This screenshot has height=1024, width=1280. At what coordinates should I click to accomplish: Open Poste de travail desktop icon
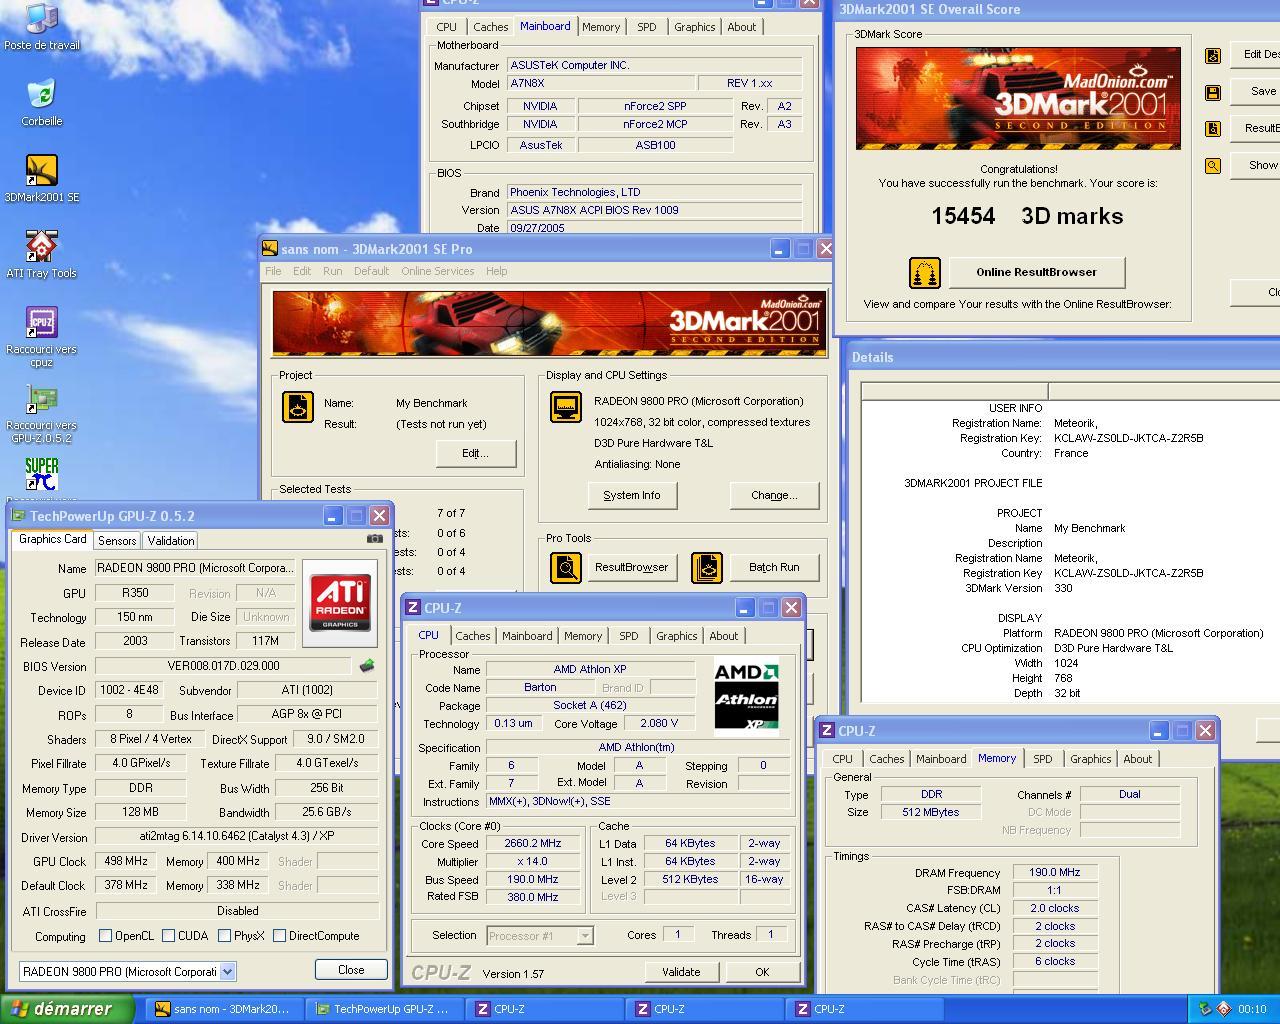41,27
